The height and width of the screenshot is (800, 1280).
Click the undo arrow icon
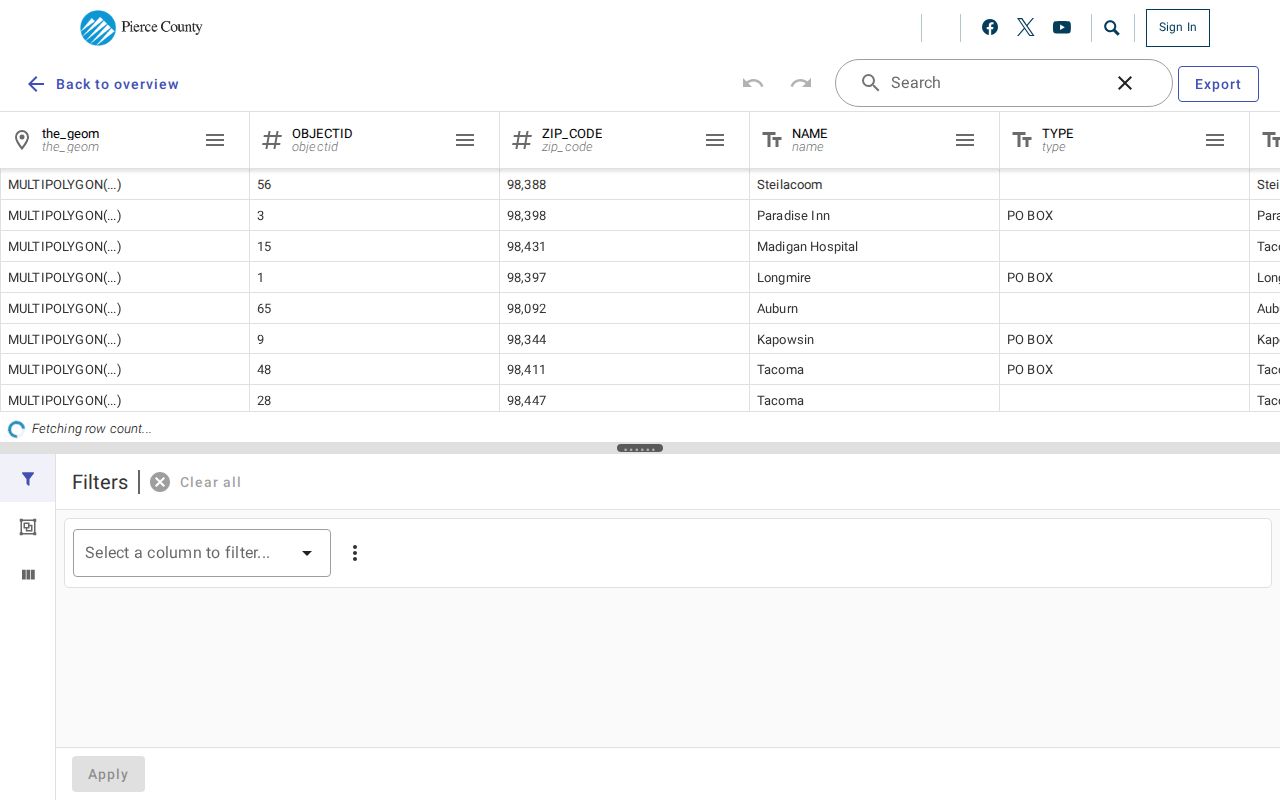coord(753,83)
